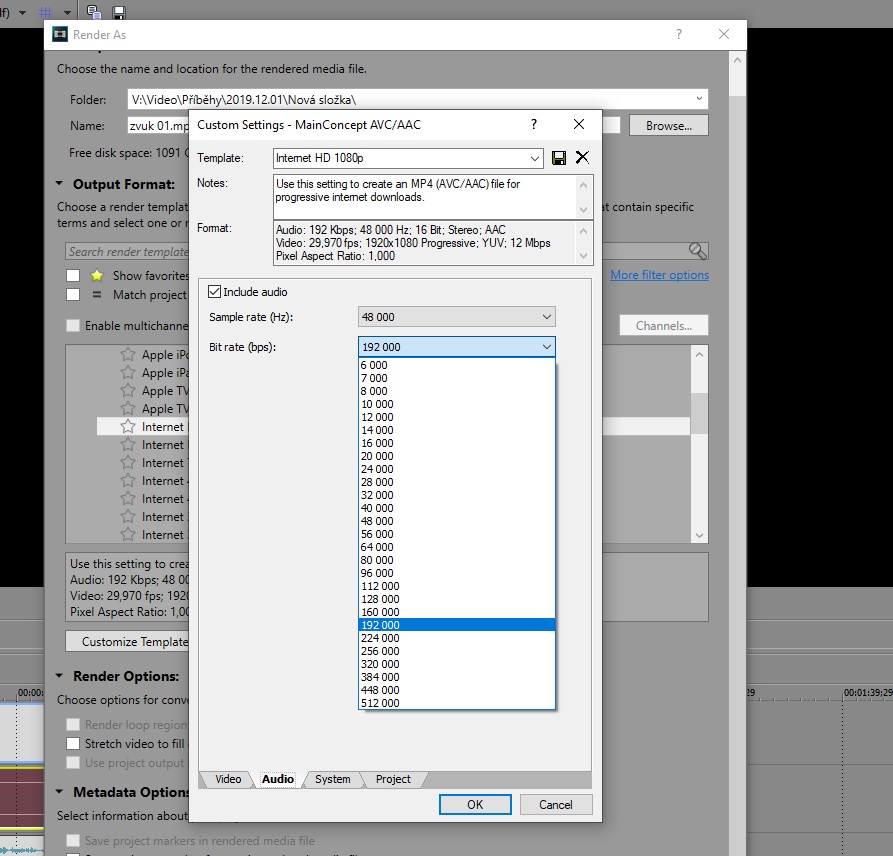Choose 256 000 from the bit rate list

(x=380, y=651)
